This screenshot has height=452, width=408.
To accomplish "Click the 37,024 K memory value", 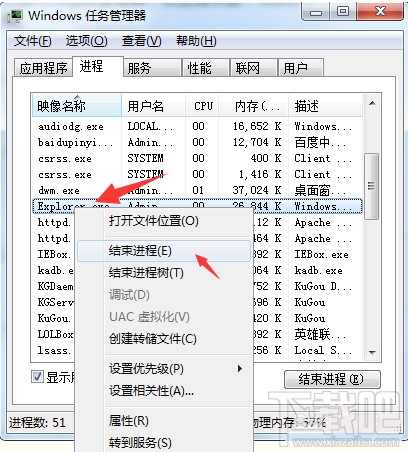I will pyautogui.click(x=257, y=190).
